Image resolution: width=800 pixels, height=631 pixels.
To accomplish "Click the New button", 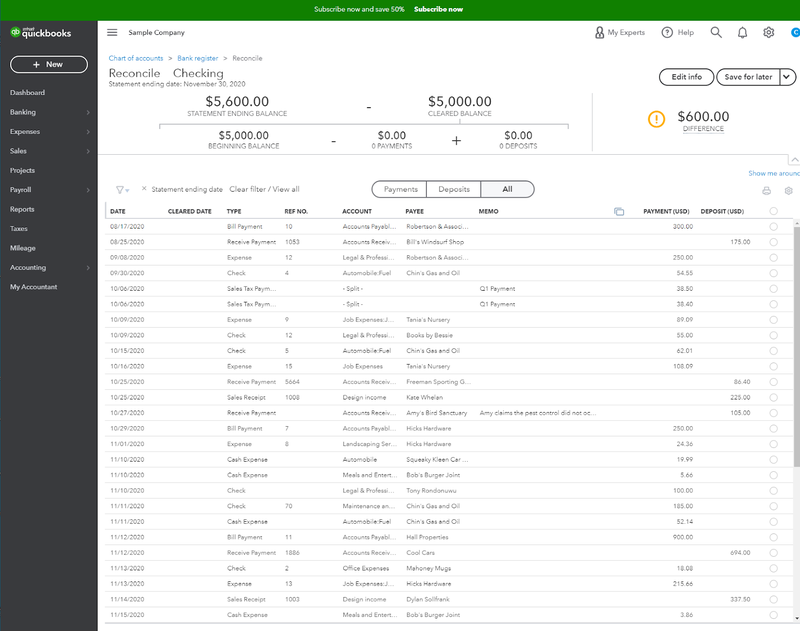I will 48,64.
